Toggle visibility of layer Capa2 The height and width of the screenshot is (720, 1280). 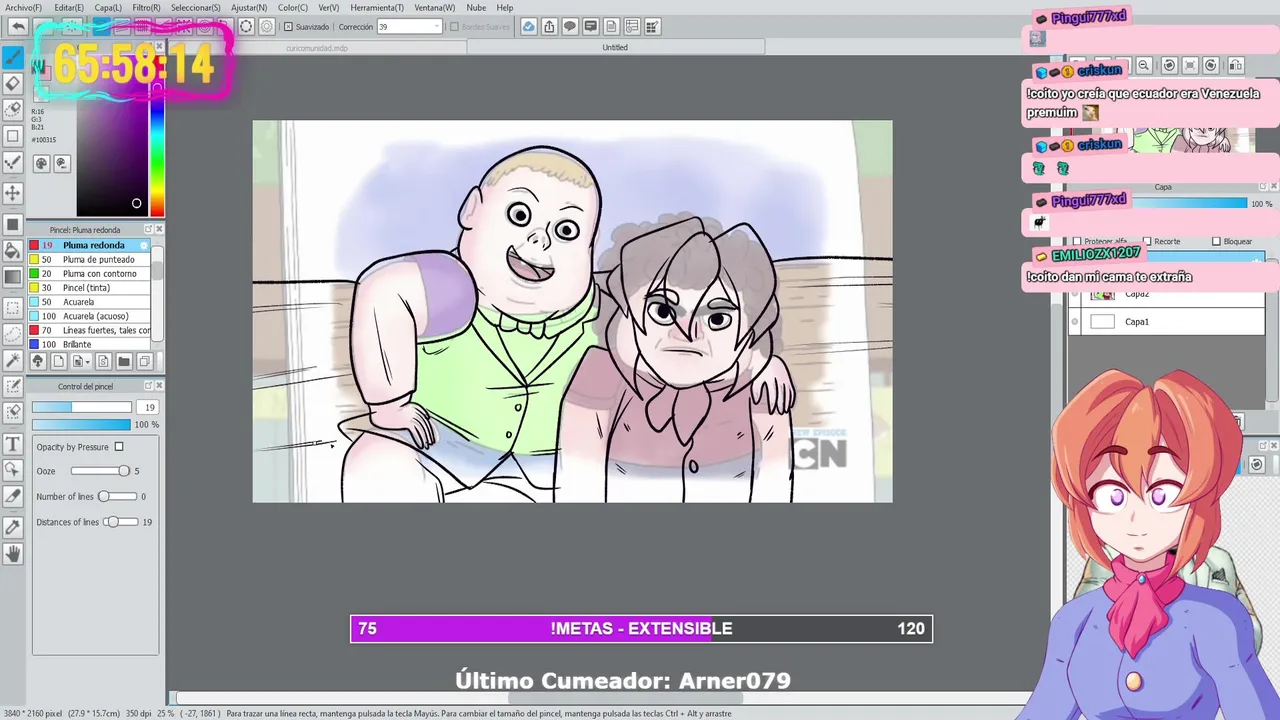(1075, 294)
